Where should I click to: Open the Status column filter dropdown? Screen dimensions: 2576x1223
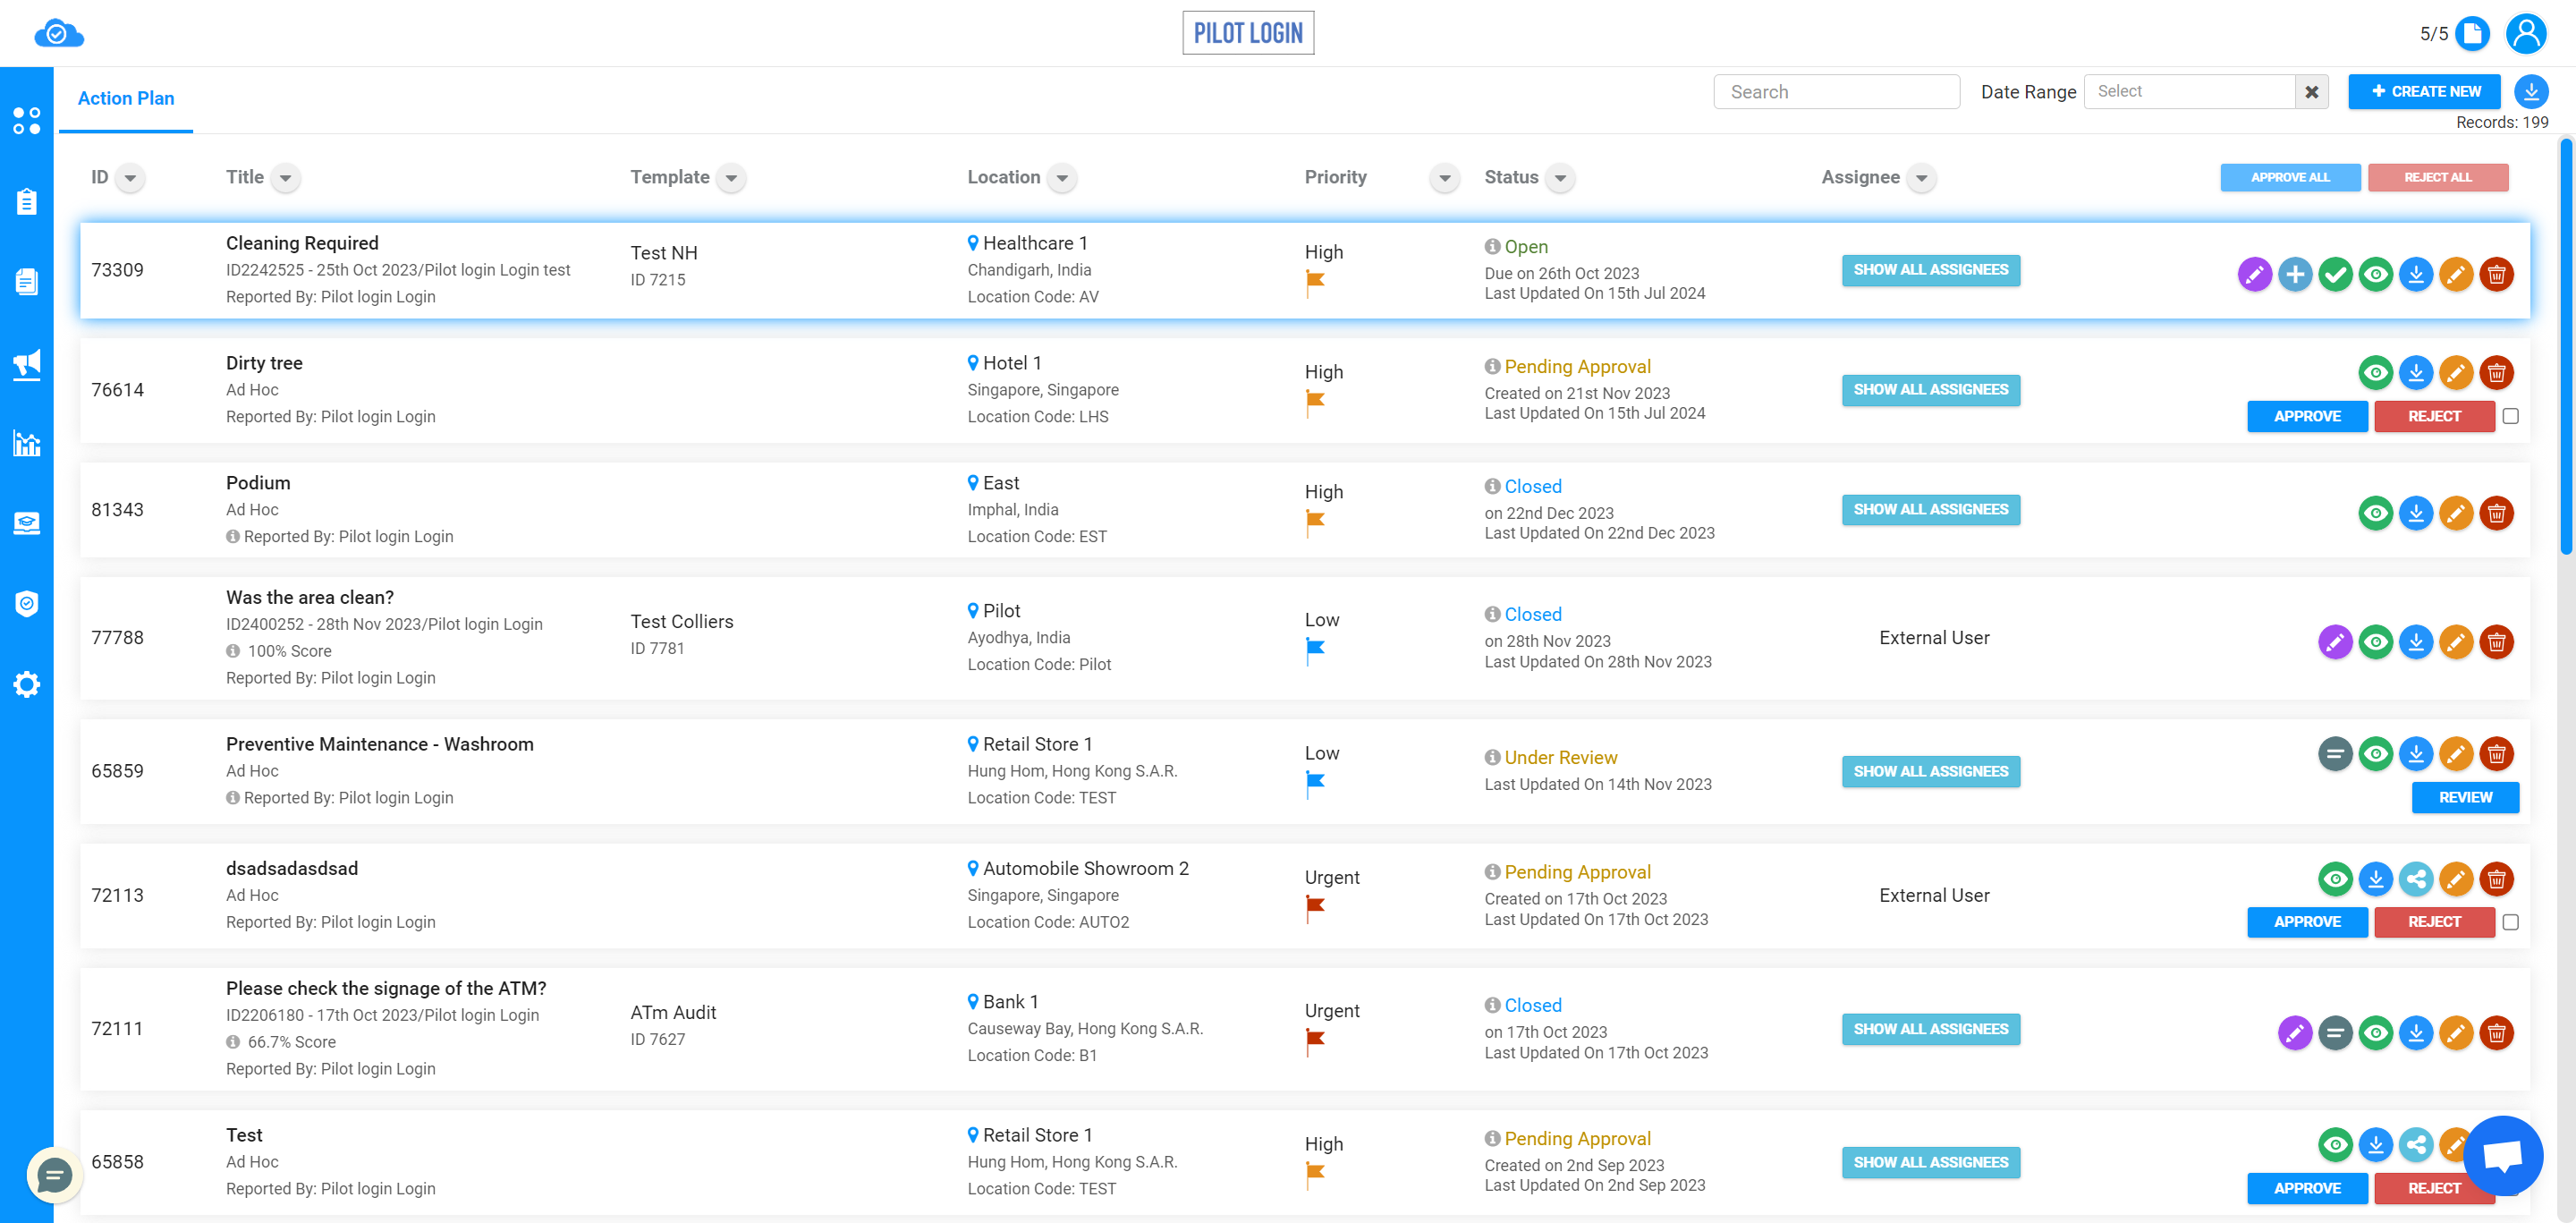[x=1560, y=178]
